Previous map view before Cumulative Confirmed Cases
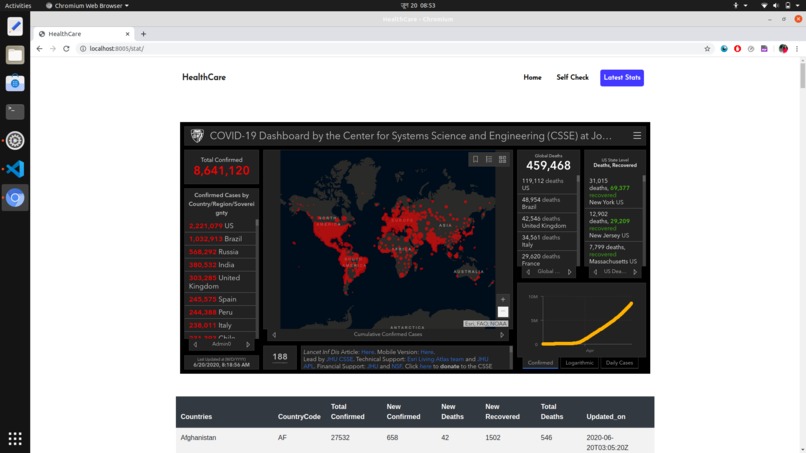 coord(274,335)
